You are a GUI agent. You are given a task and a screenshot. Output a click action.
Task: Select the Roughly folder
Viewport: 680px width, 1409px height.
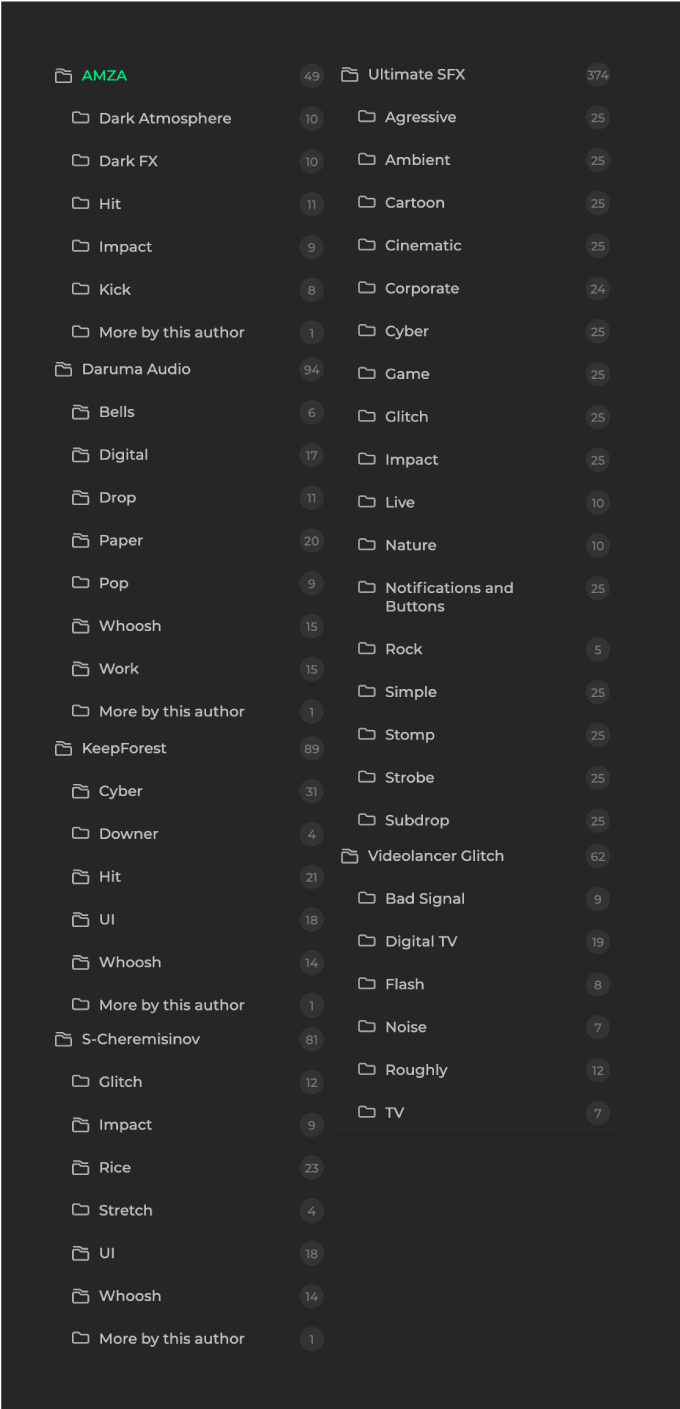pyautogui.click(x=416, y=1070)
